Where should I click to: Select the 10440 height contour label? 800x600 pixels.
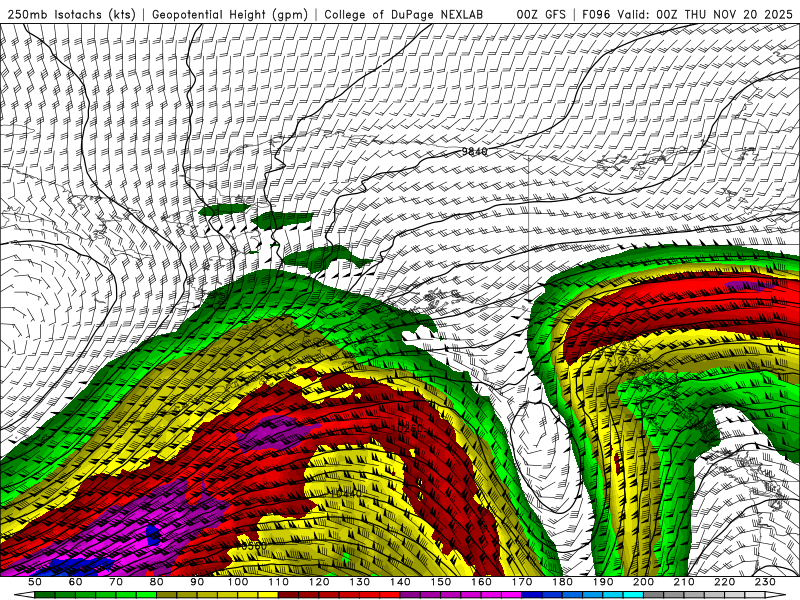(346, 493)
